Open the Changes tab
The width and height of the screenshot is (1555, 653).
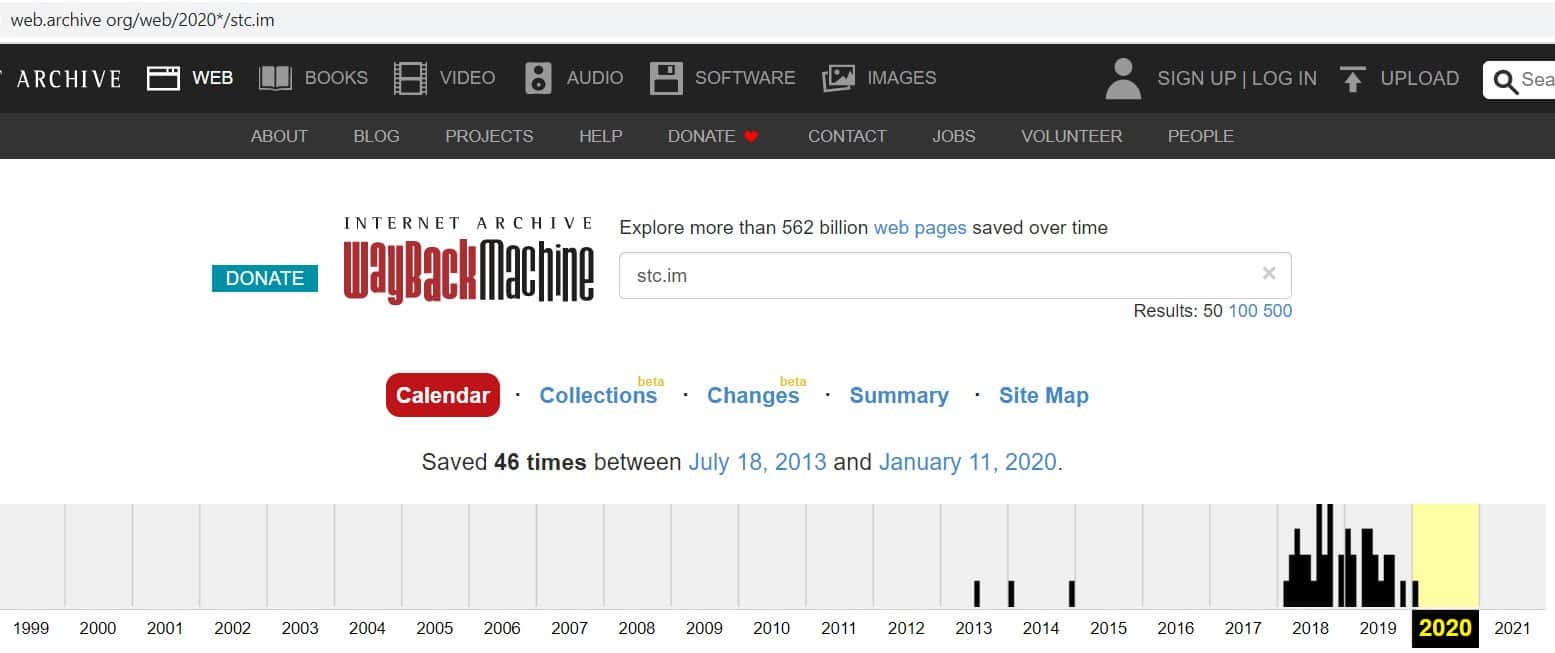[752, 395]
